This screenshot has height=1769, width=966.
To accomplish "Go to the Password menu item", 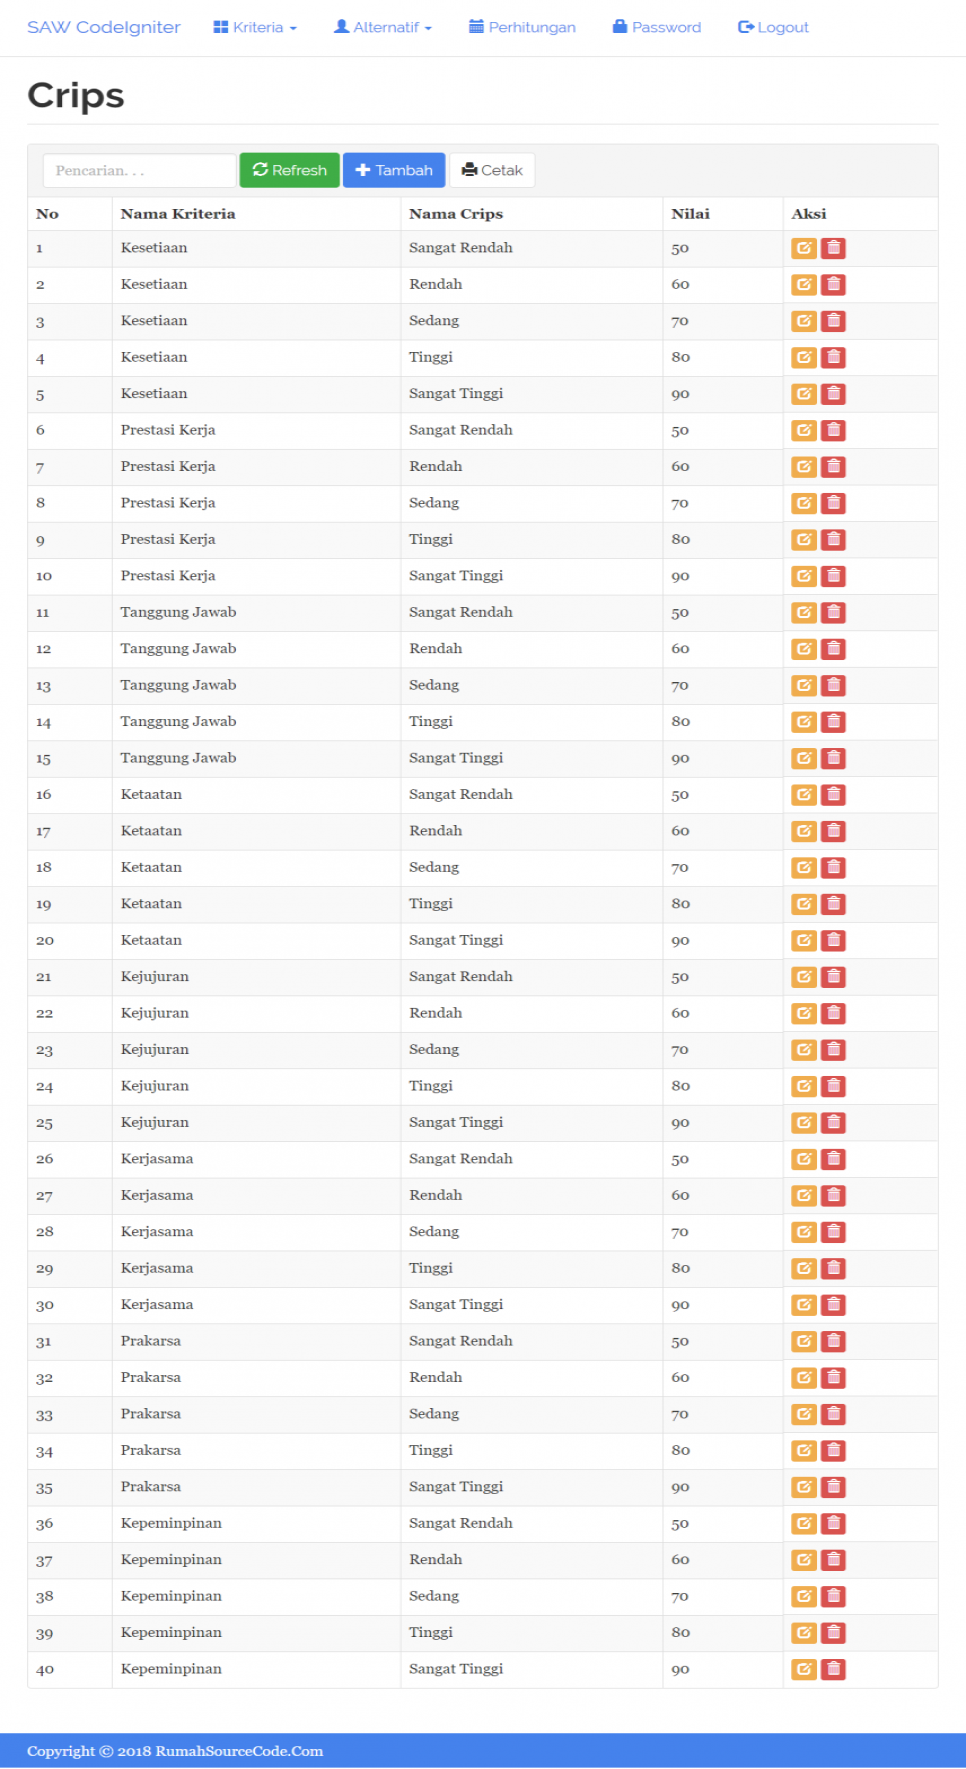I will tap(657, 27).
